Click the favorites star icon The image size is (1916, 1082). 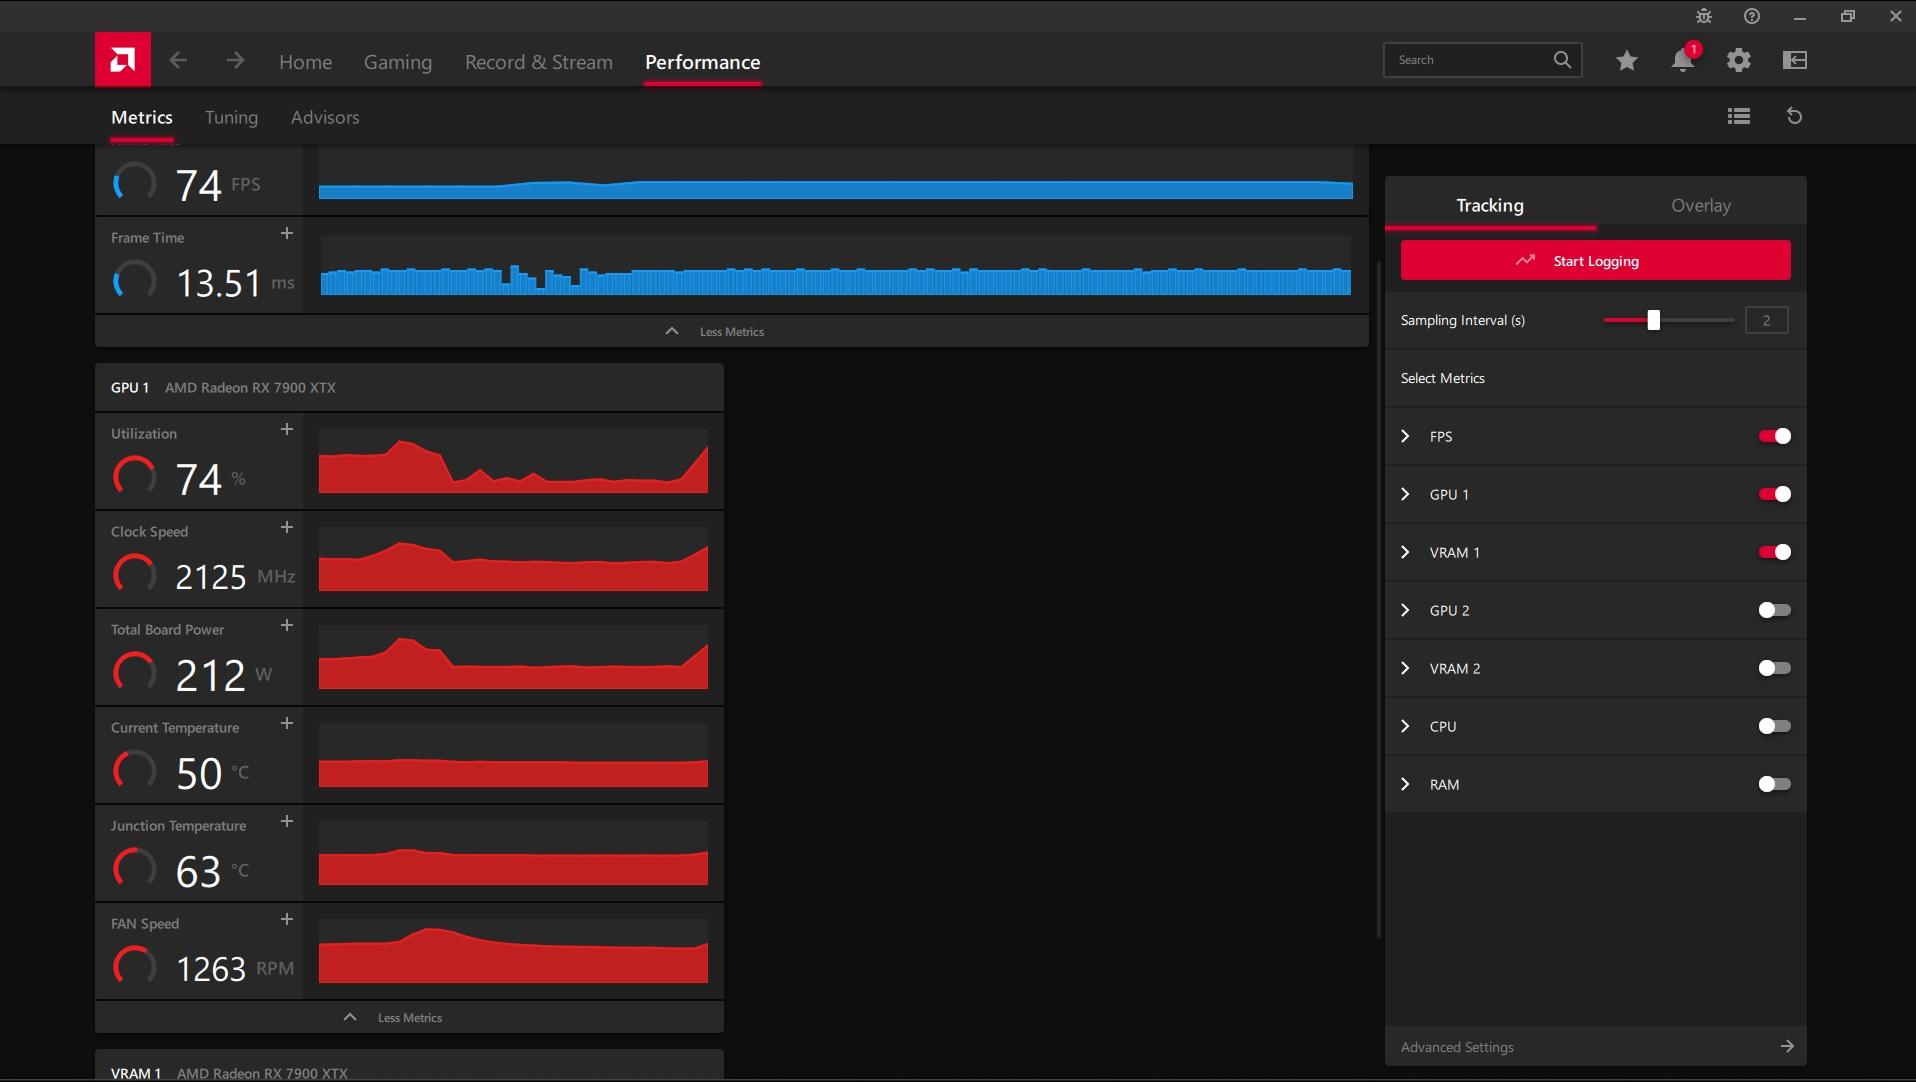(1626, 60)
